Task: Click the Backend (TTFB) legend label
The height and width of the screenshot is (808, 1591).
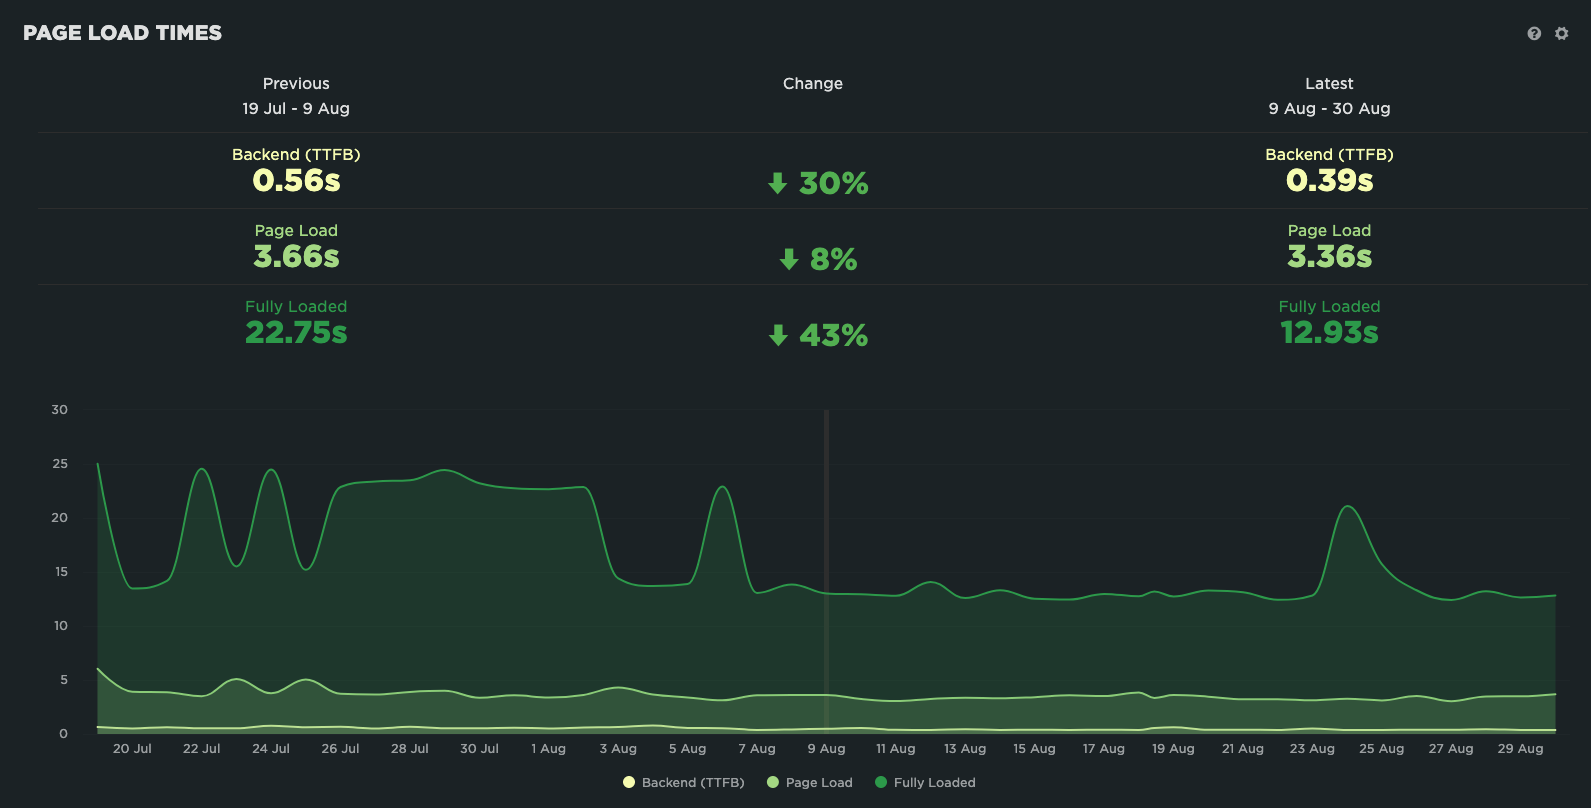Action: 693,782
